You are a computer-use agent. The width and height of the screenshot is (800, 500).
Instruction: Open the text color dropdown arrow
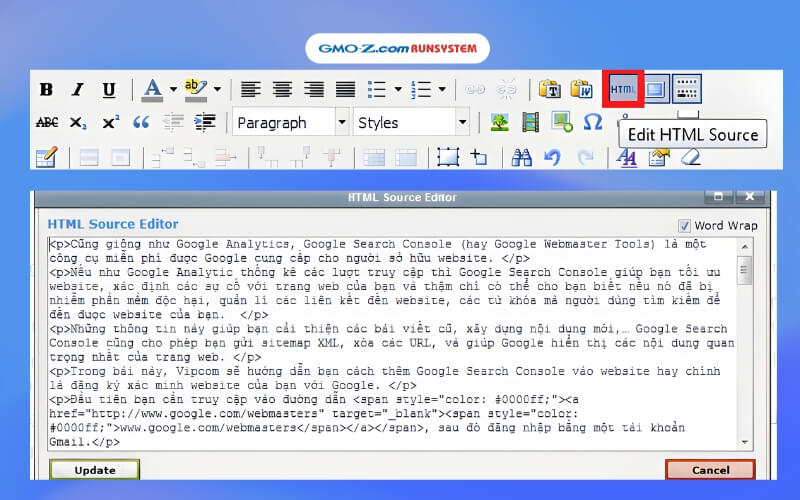click(x=172, y=89)
